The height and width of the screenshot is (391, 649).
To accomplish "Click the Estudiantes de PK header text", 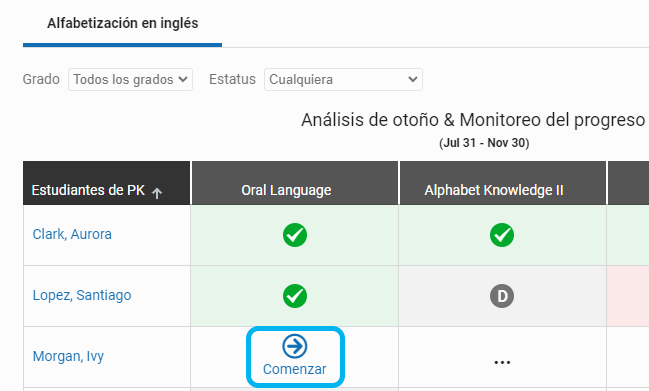I will coord(88,190).
